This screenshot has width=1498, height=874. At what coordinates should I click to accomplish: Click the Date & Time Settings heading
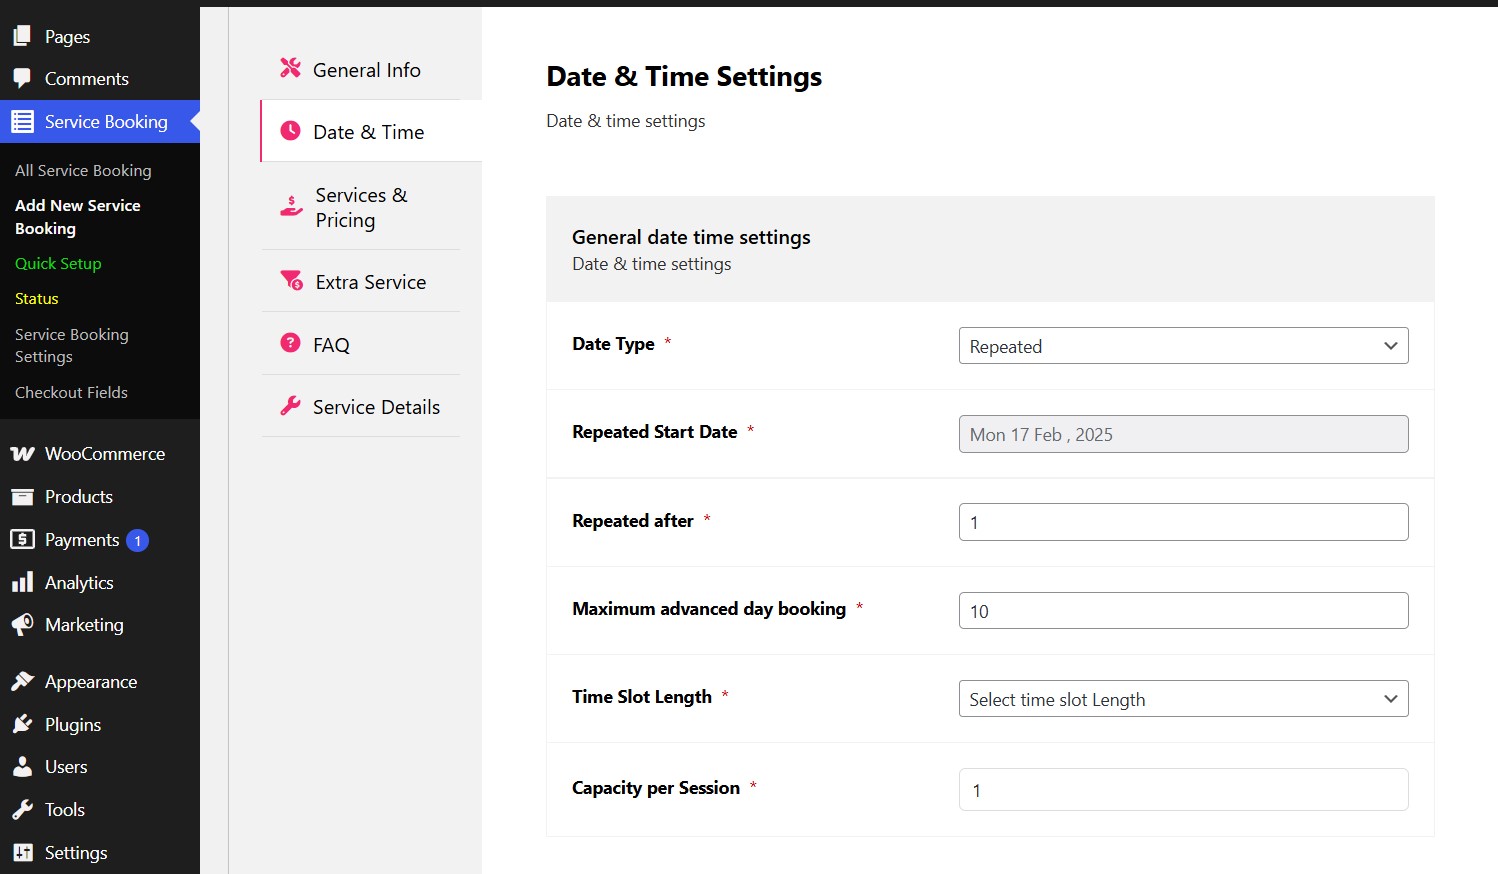click(684, 77)
